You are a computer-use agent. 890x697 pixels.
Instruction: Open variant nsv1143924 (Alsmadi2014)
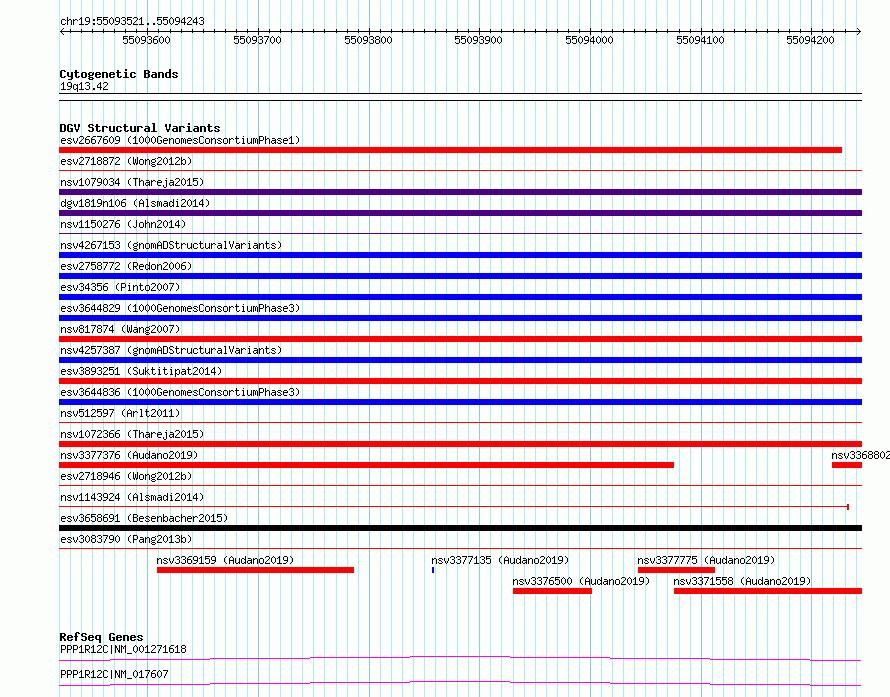pyautogui.click(x=132, y=497)
